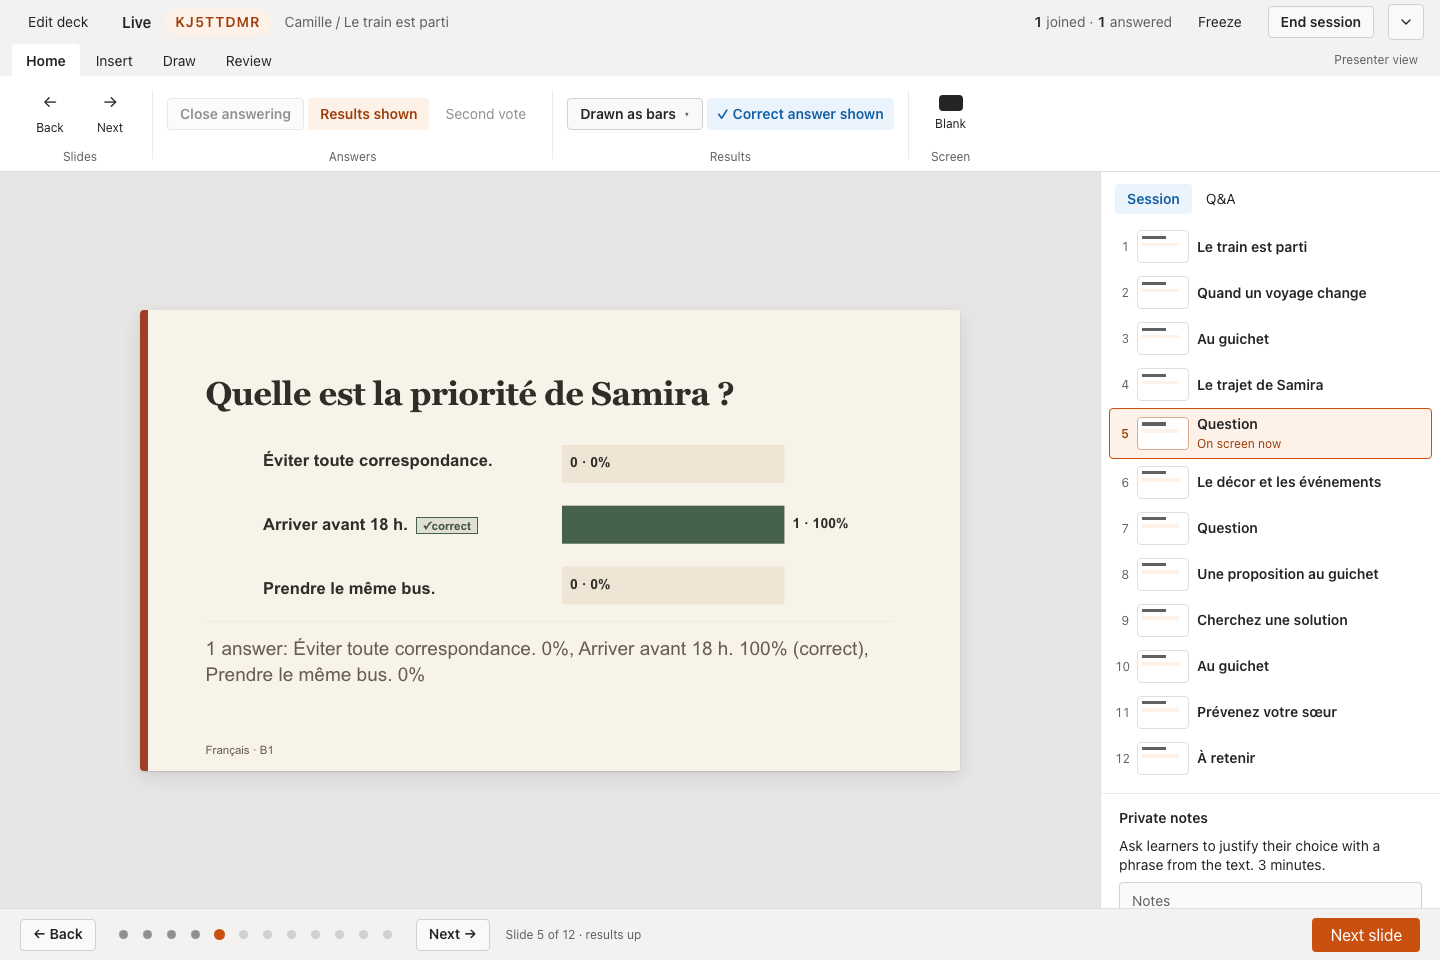Start a Second vote
Image resolution: width=1440 pixels, height=960 pixels.
[486, 114]
